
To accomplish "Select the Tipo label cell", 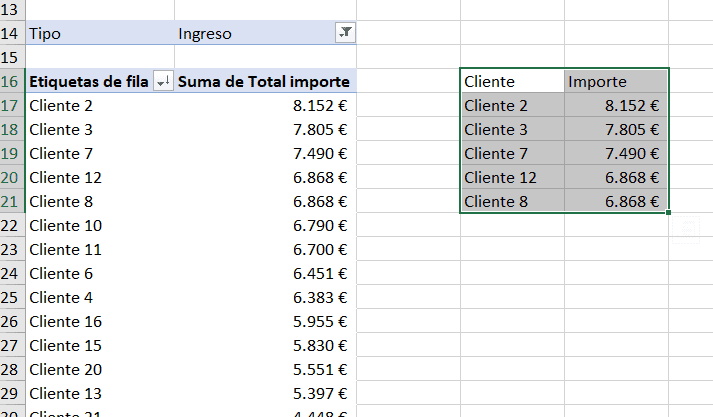I will tap(100, 33).
